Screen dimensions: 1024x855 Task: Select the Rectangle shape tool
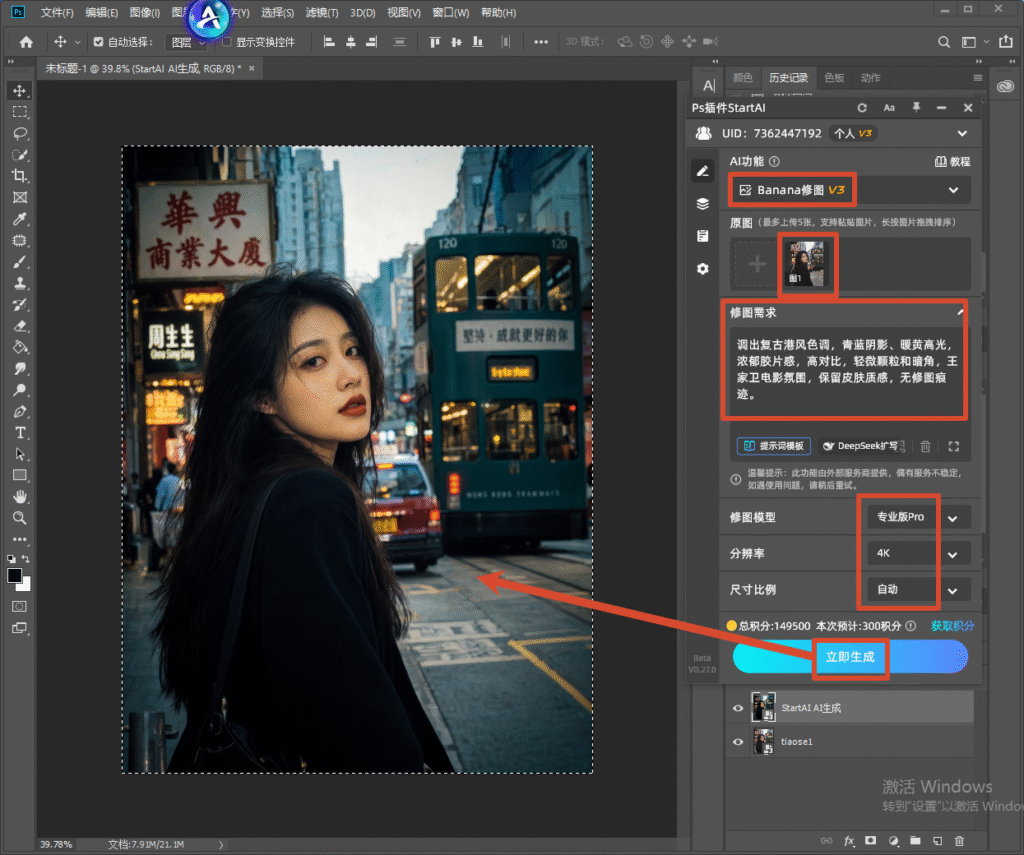pyautogui.click(x=20, y=475)
